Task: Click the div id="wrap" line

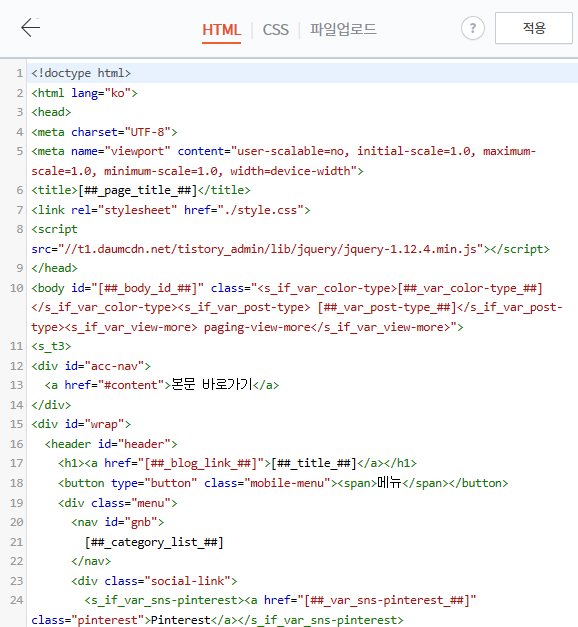Action: coord(81,424)
